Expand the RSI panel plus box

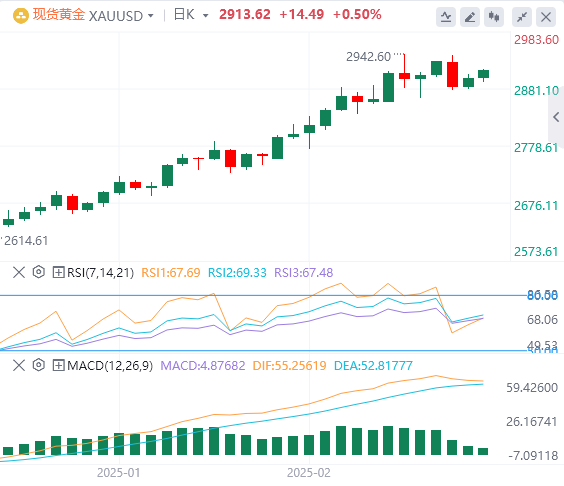tap(58, 272)
